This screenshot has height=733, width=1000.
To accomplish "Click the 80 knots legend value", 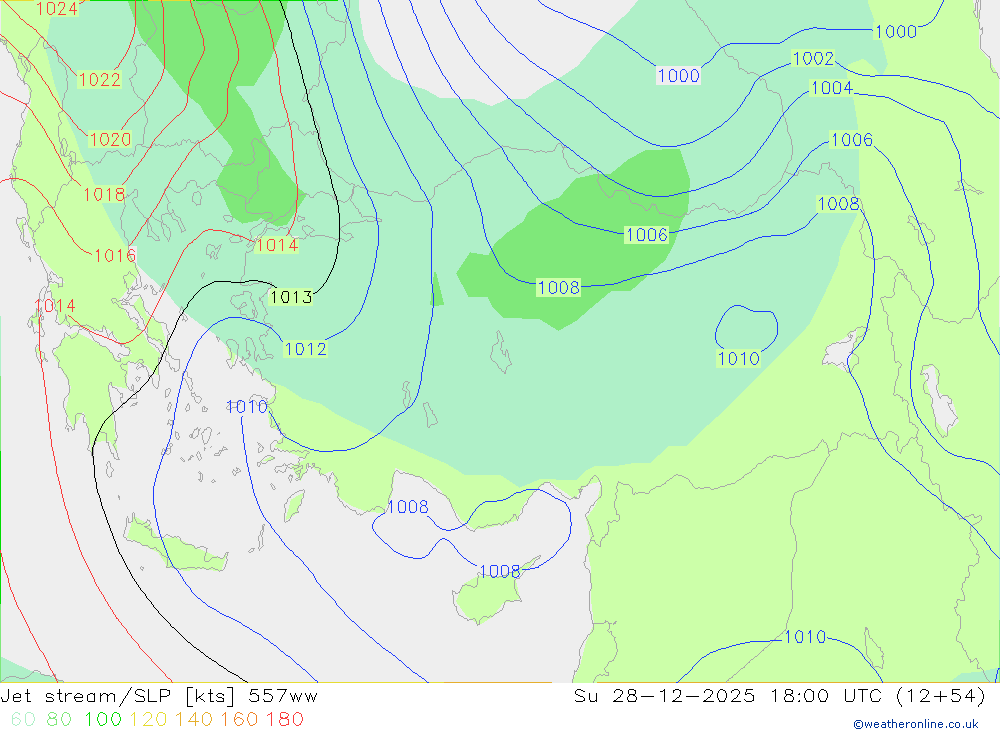I will [59, 720].
